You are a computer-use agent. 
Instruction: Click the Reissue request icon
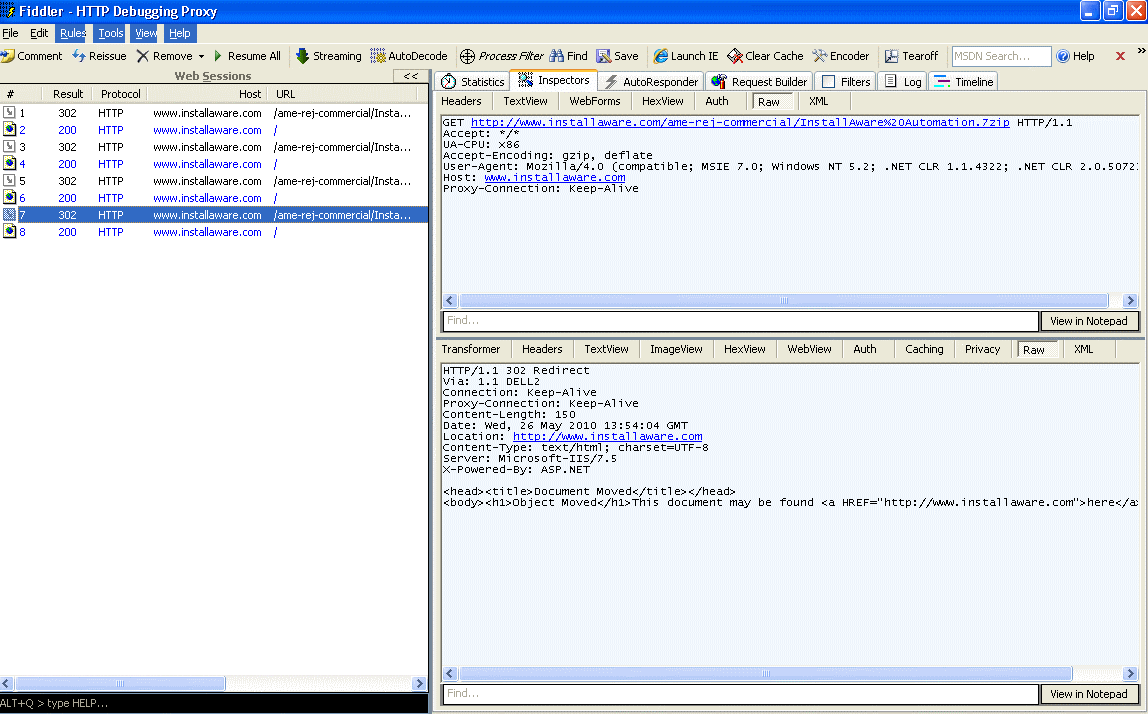click(78, 56)
